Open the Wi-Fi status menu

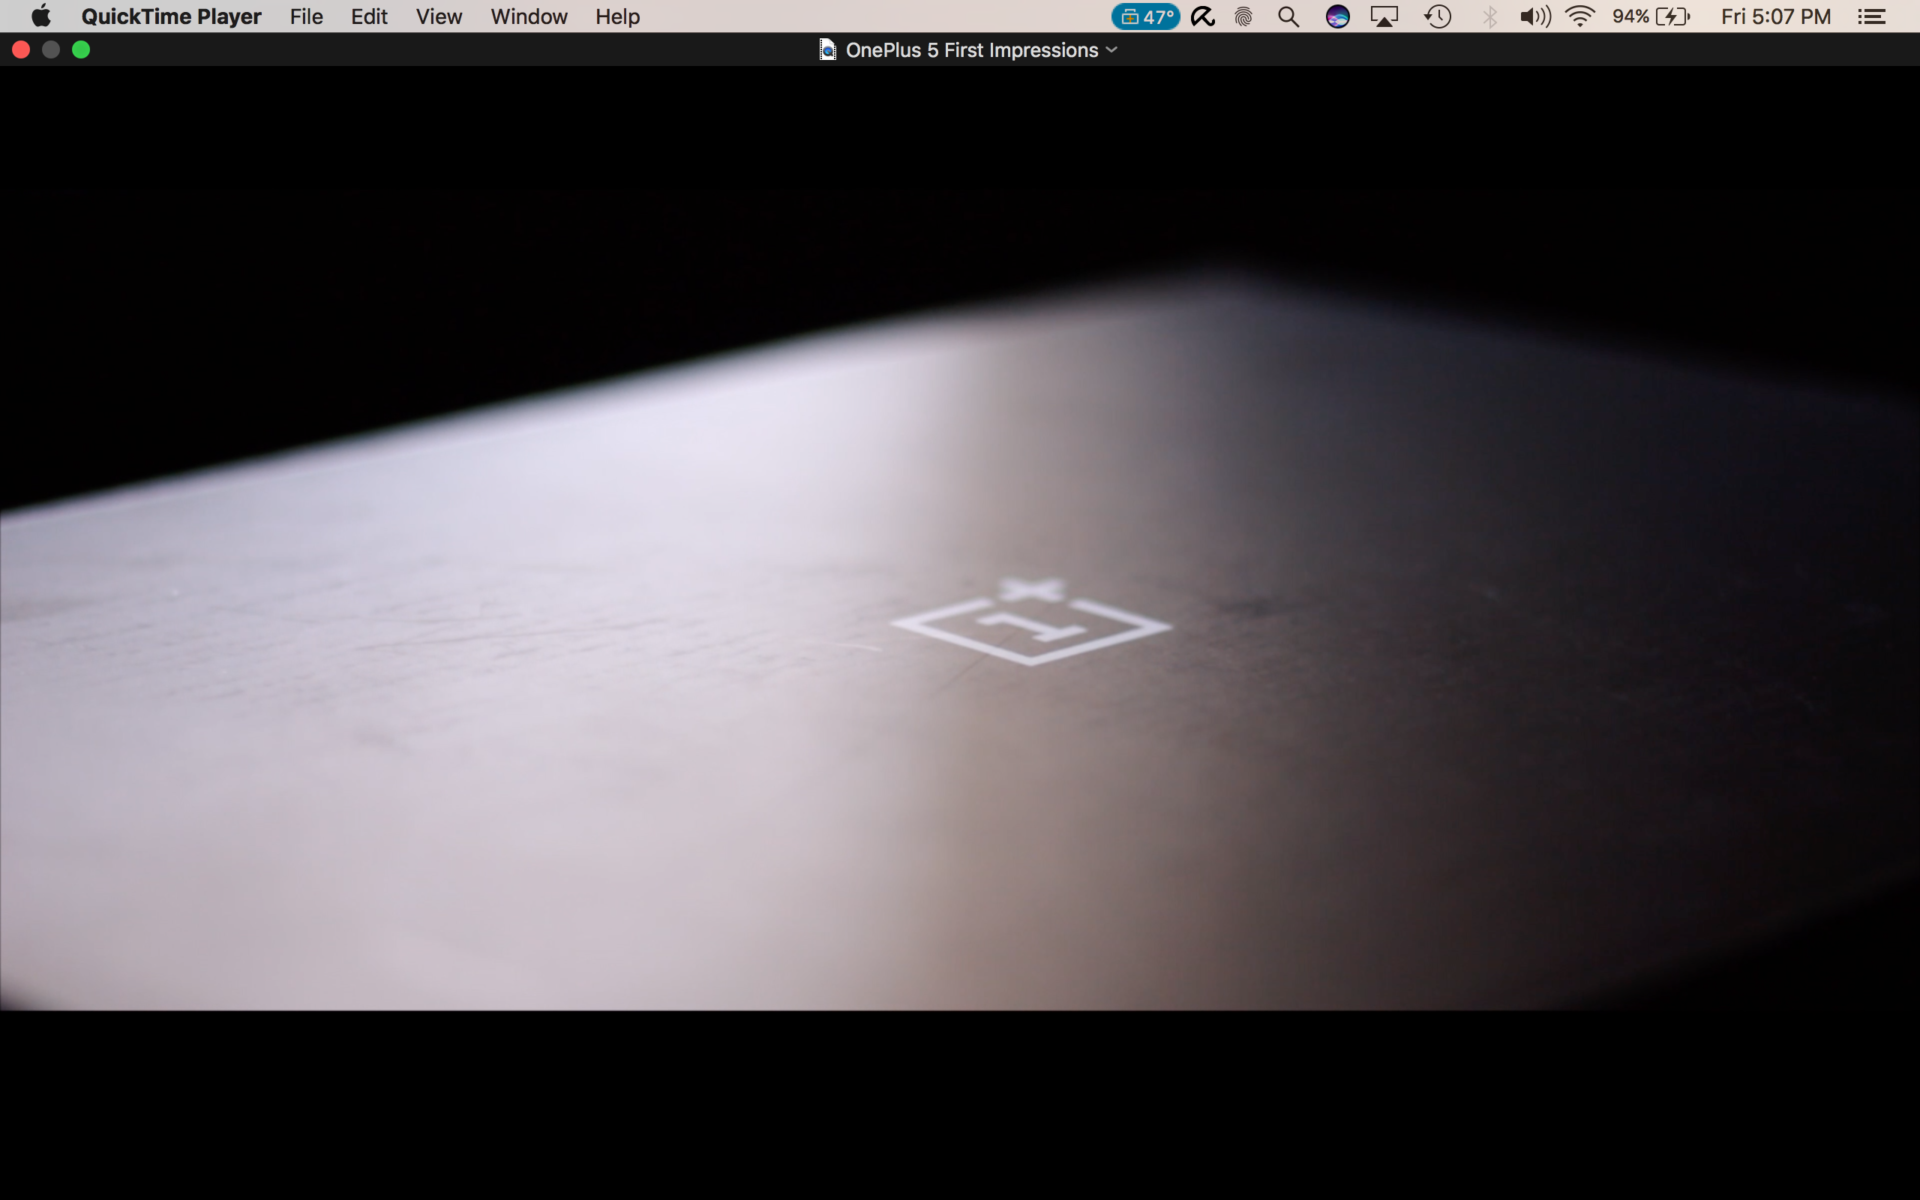(1580, 16)
